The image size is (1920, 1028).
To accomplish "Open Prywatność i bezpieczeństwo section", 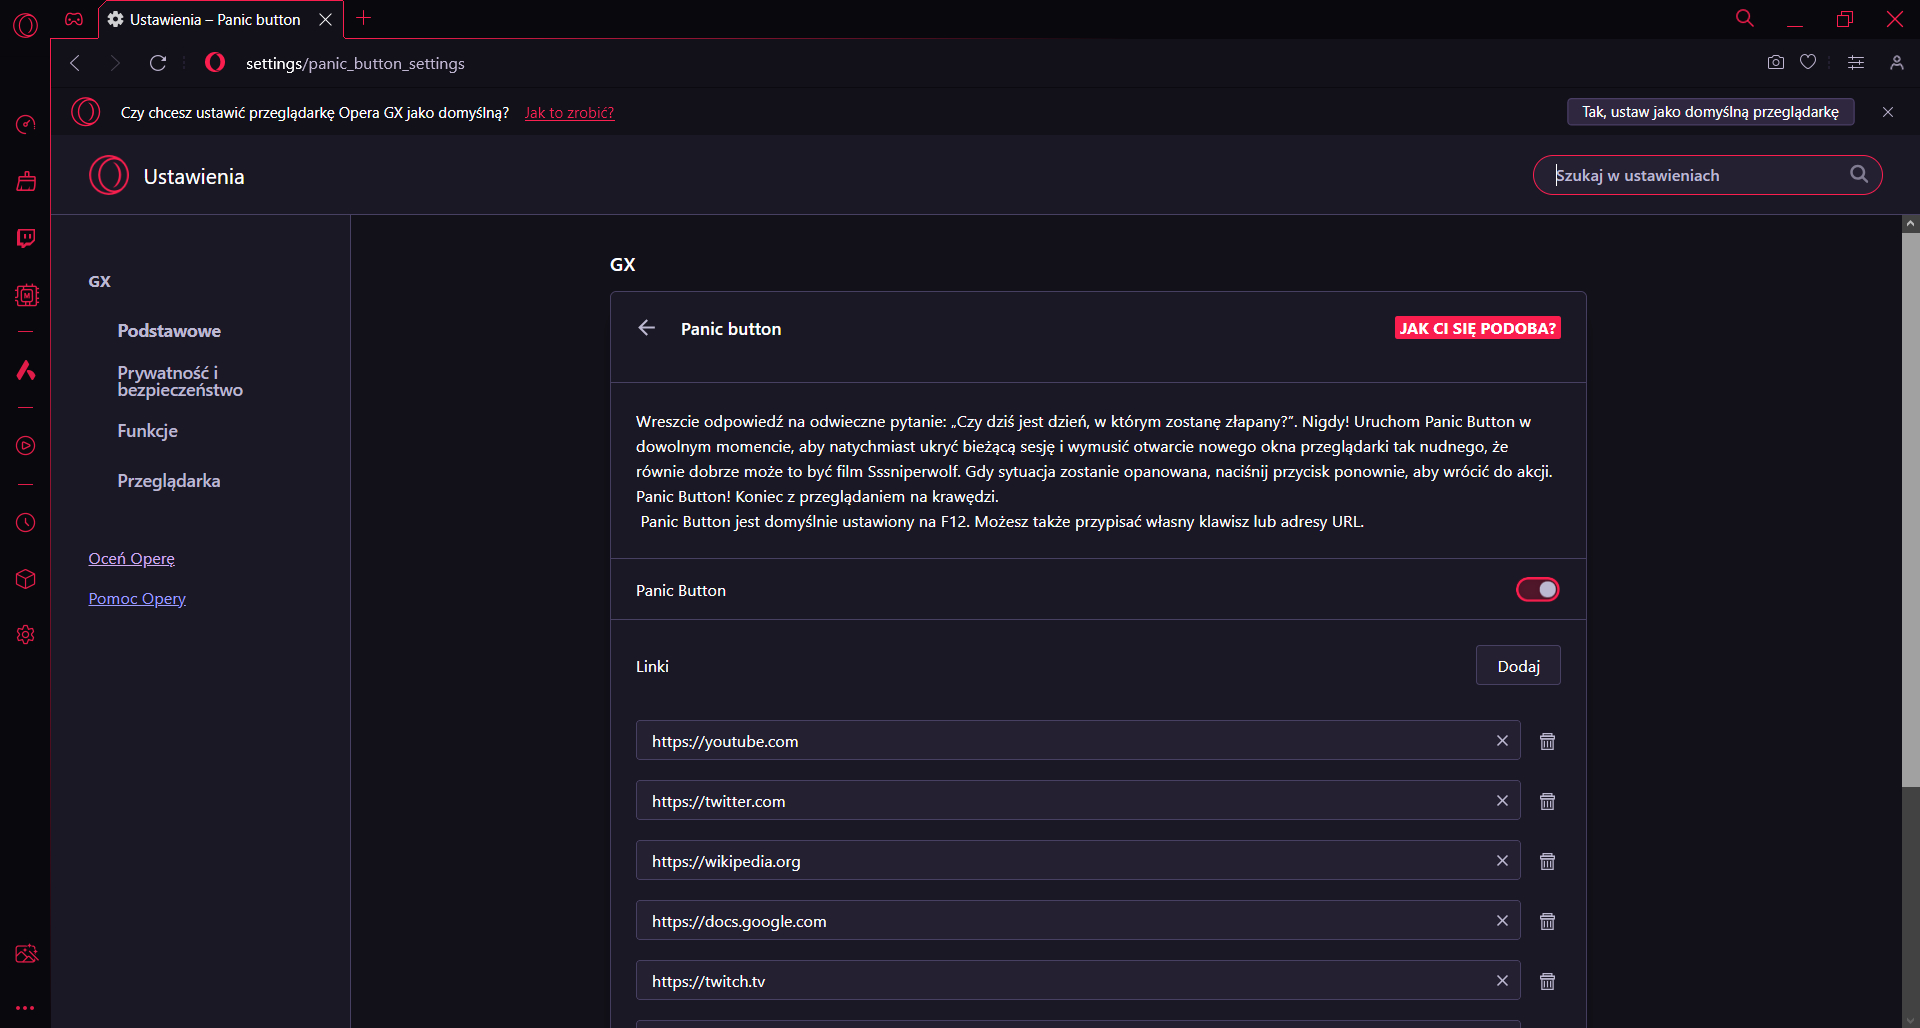I will point(180,381).
